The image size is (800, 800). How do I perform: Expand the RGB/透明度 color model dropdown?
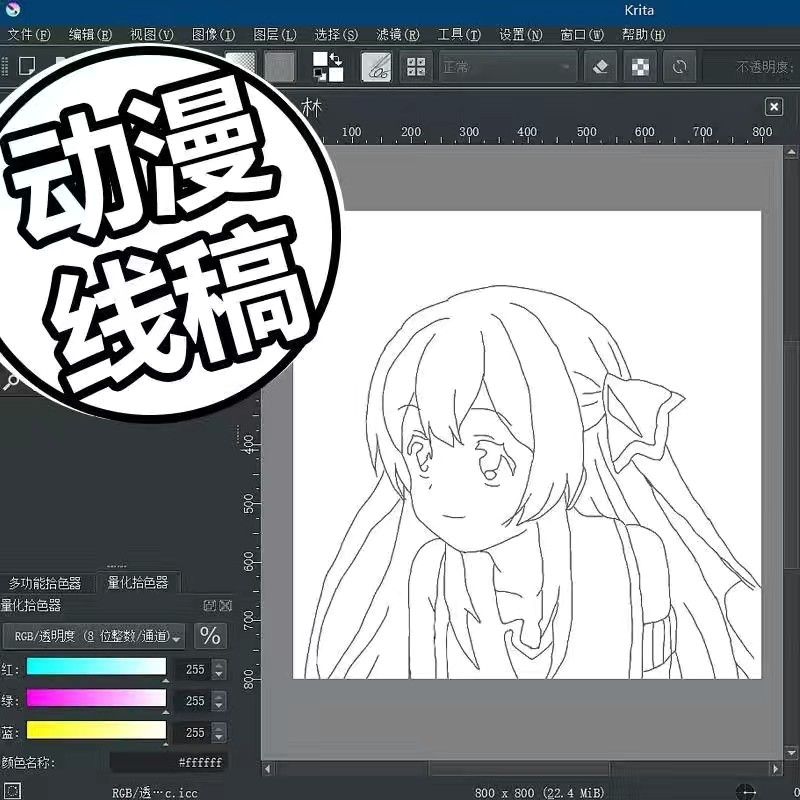pyautogui.click(x=93, y=636)
